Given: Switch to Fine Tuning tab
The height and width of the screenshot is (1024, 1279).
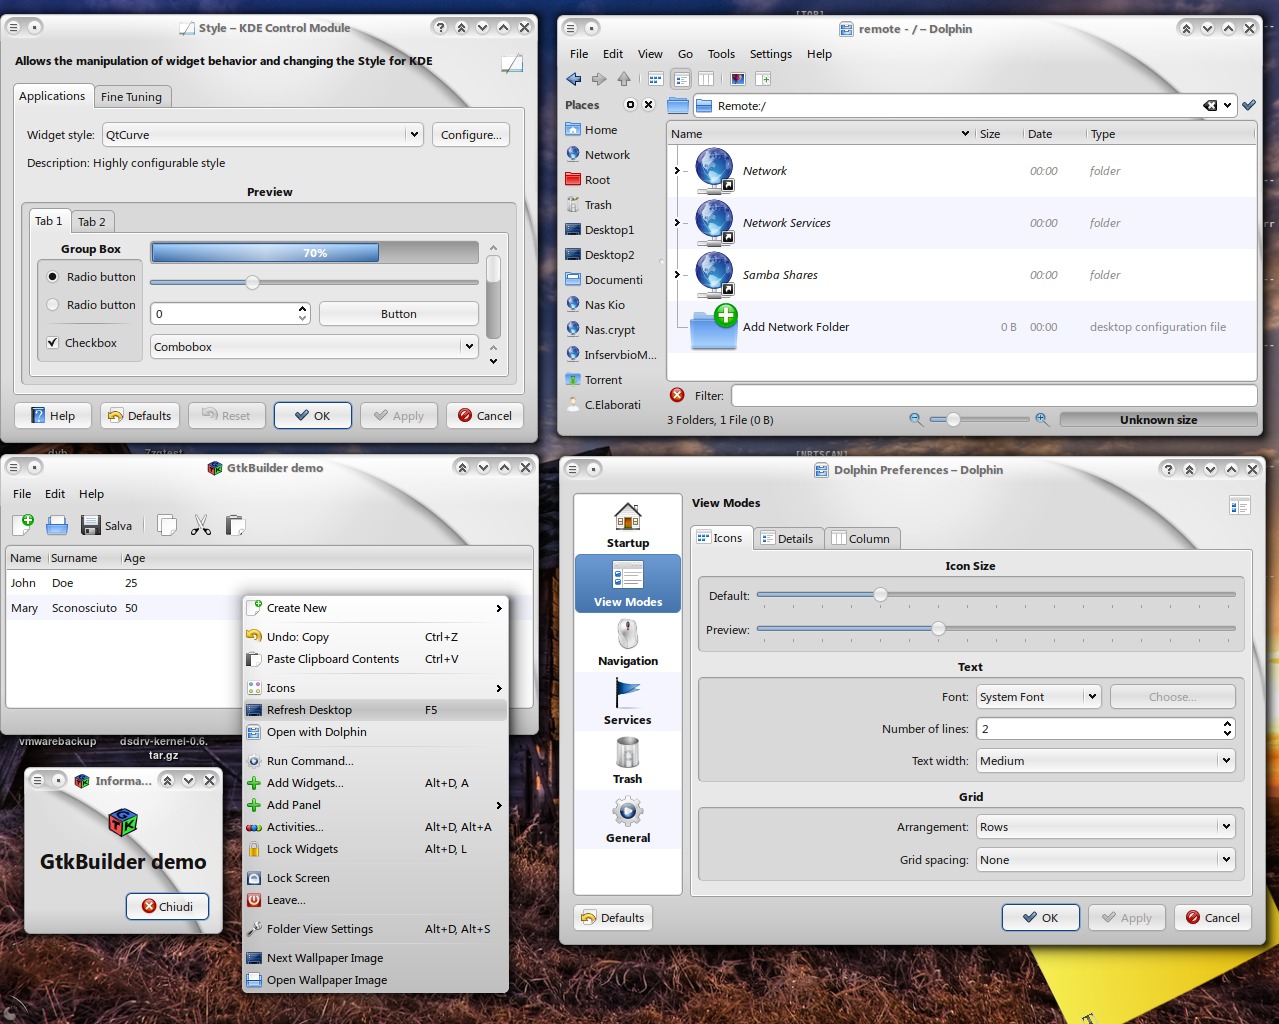Looking at the screenshot, I should tap(131, 97).
